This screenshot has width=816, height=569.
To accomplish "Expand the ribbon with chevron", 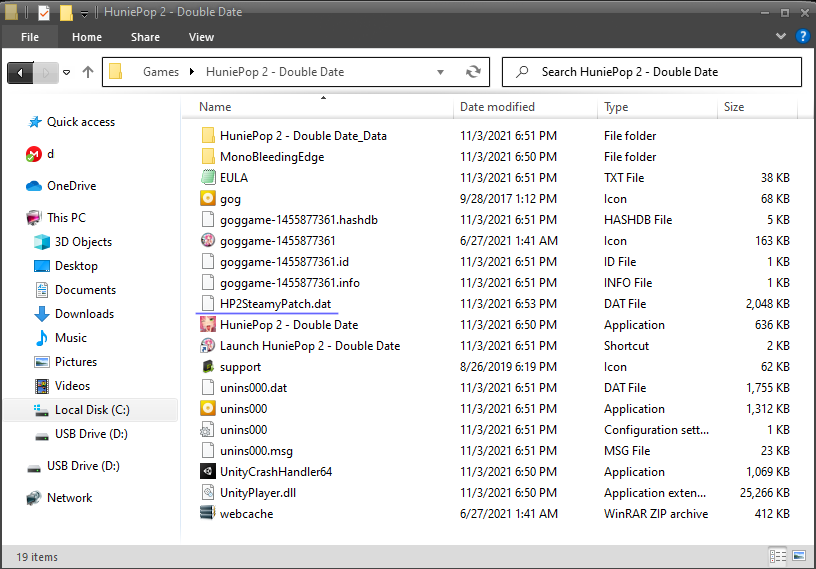I will (781, 36).
